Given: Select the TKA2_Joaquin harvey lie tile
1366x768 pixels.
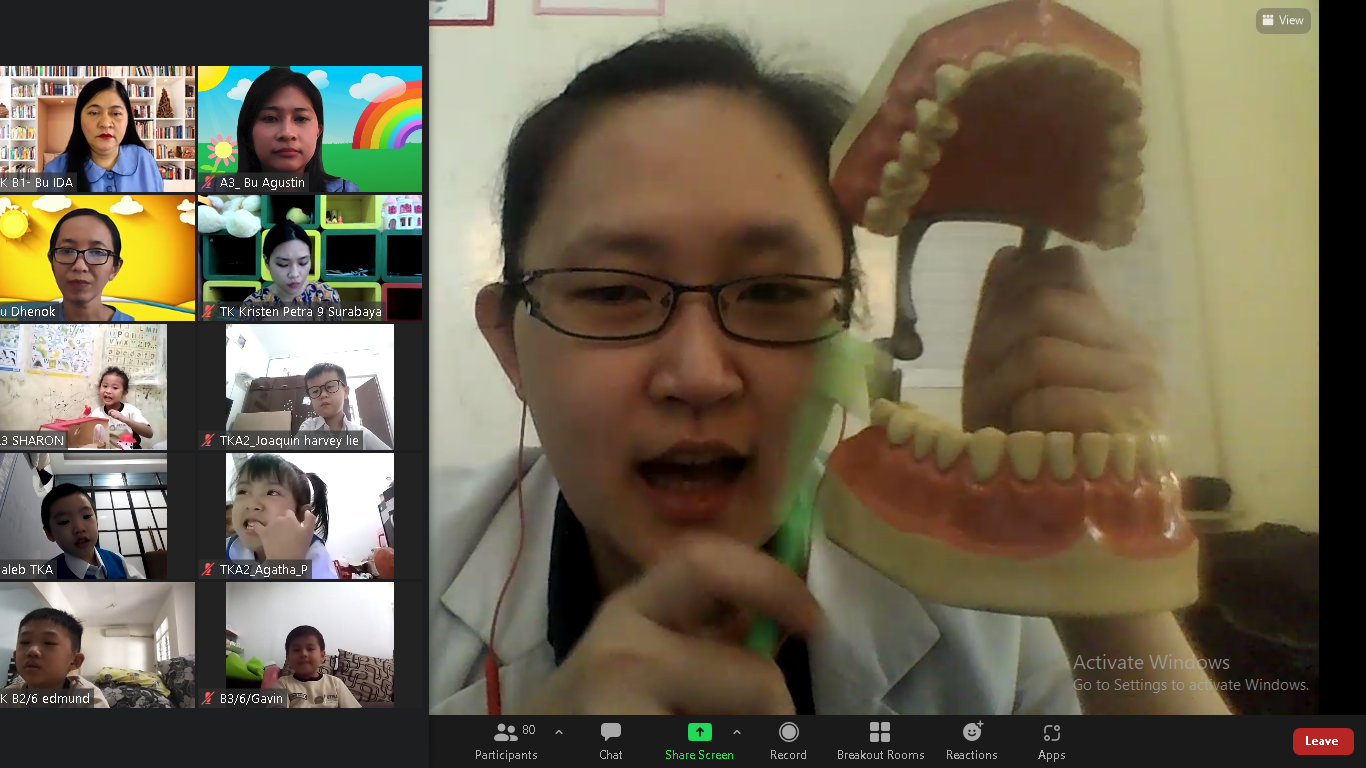Looking at the screenshot, I should coord(310,387).
